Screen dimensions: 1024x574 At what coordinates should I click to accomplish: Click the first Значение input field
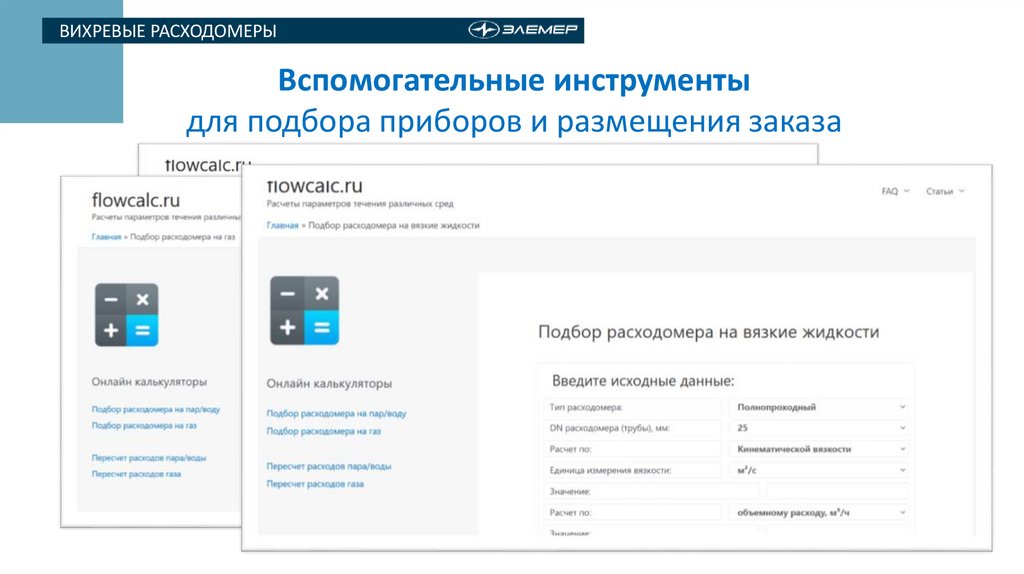(837, 491)
